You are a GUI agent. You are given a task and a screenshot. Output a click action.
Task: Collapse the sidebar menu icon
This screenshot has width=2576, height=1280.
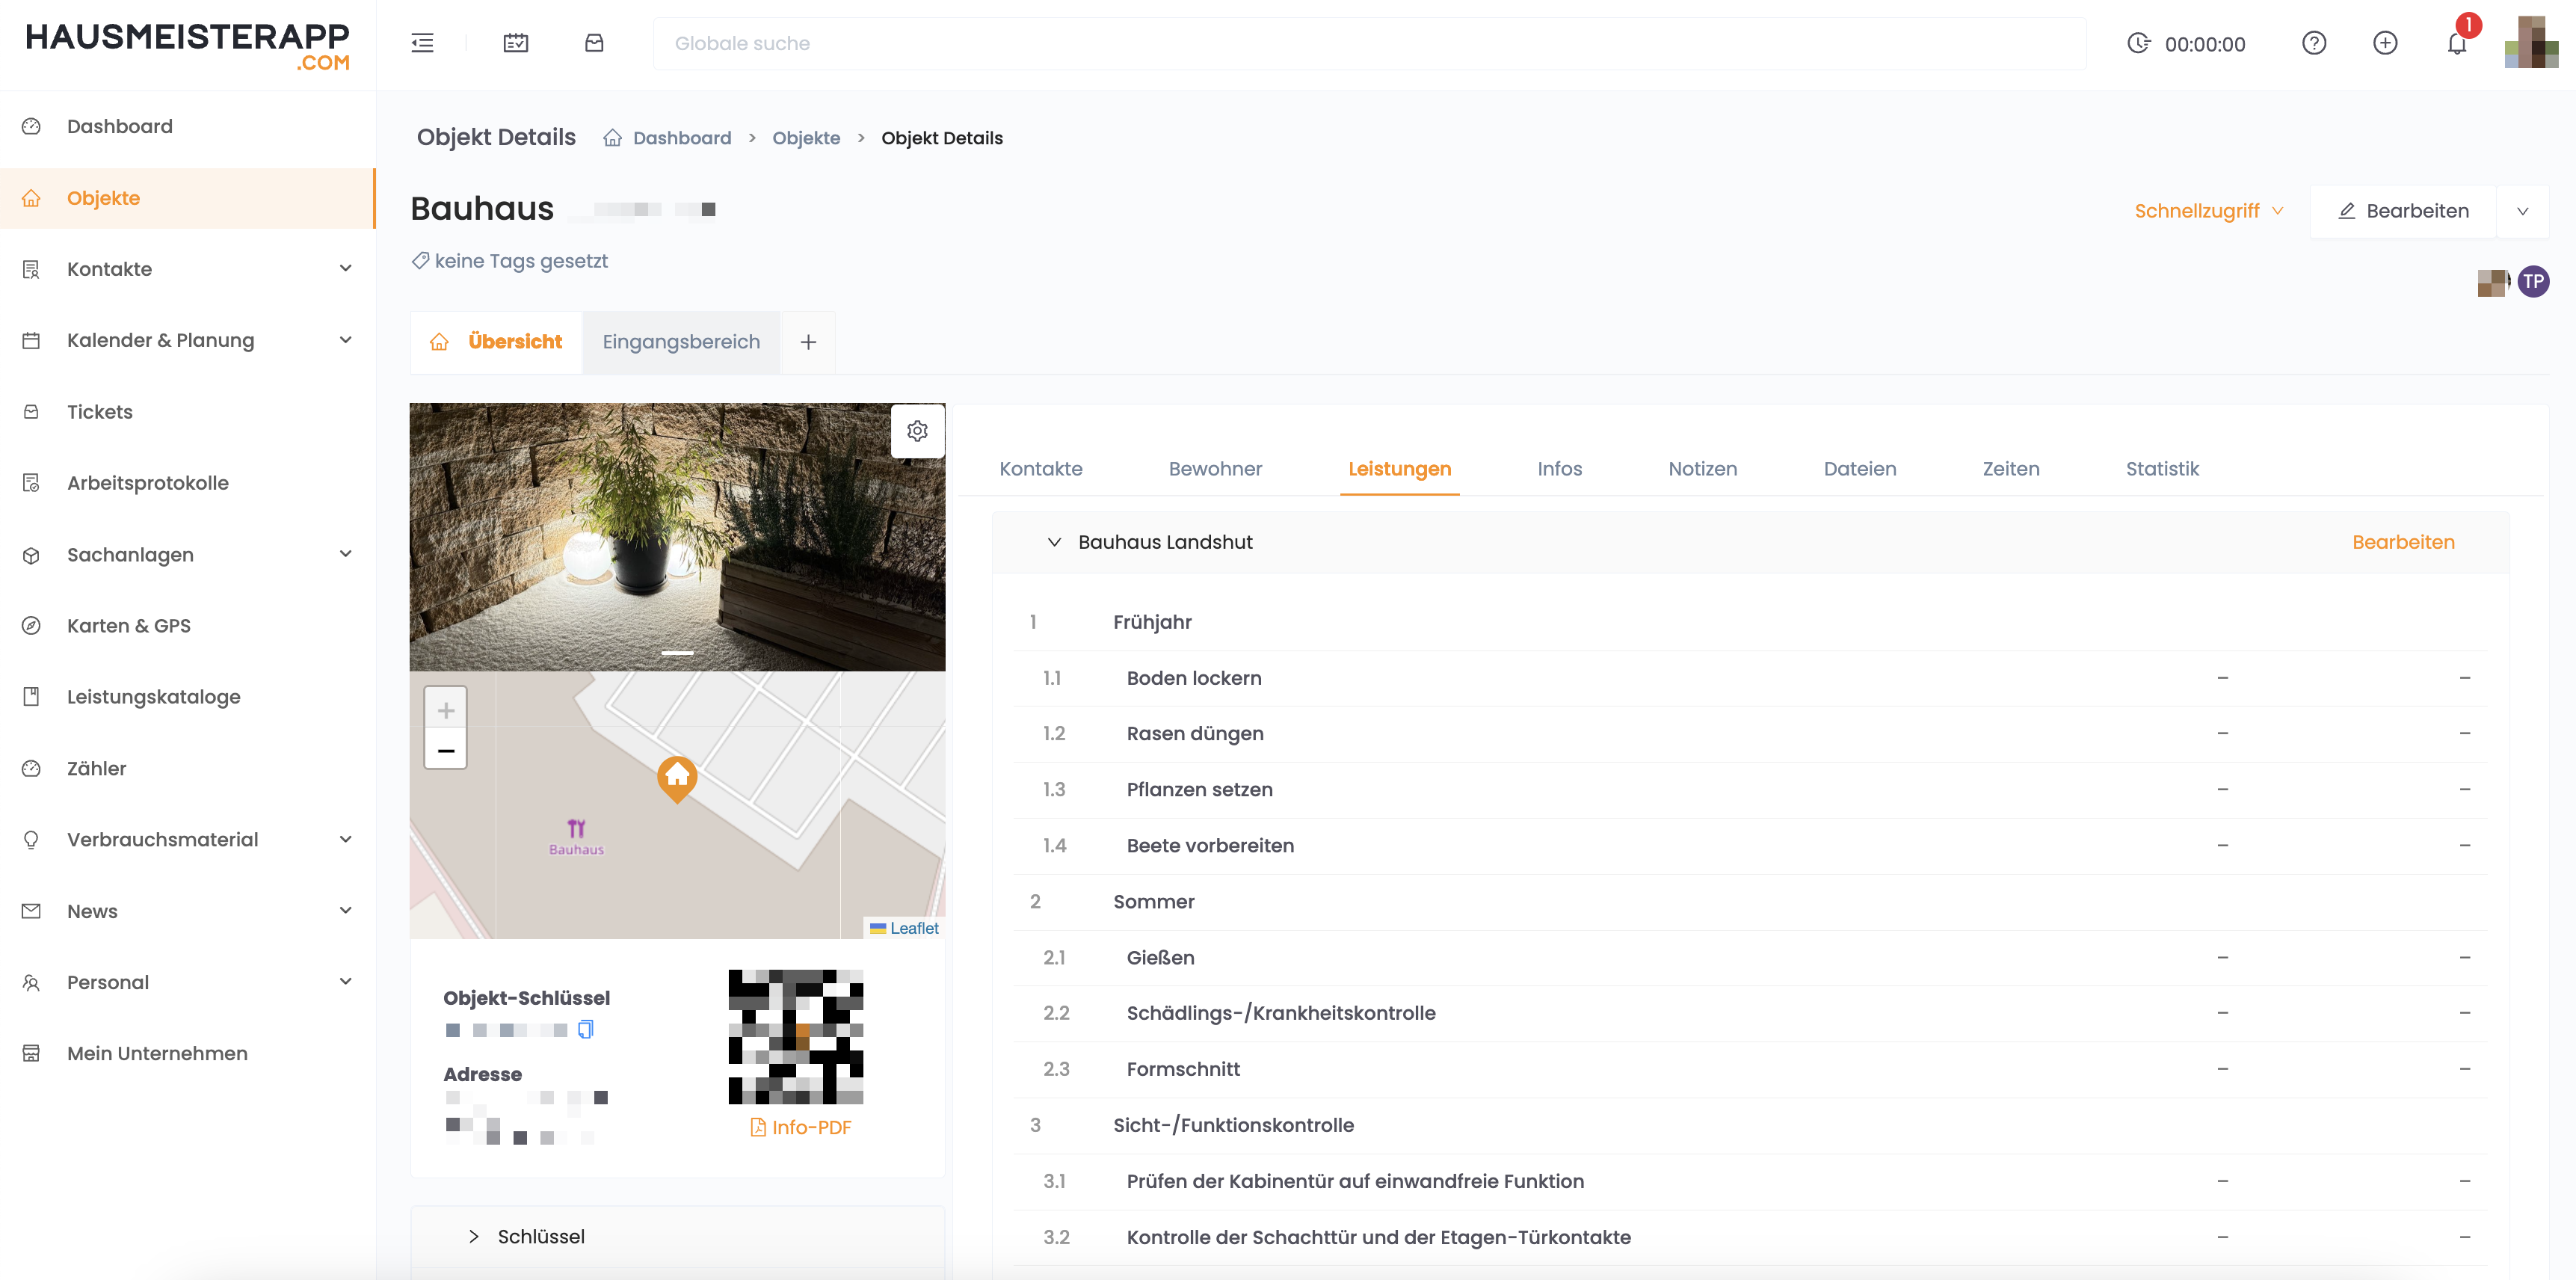(422, 43)
